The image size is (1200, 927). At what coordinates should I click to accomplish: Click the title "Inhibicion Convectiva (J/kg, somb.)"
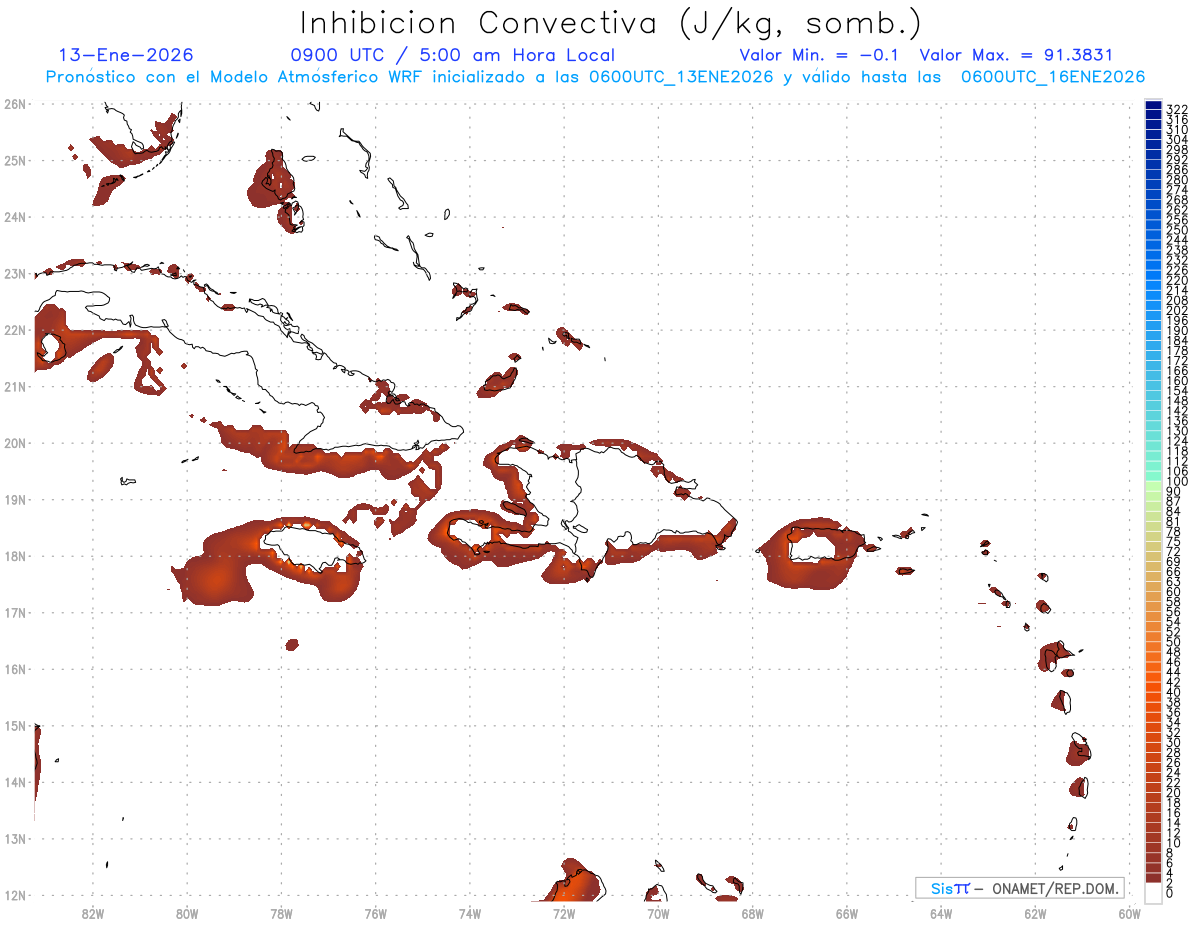click(x=611, y=23)
